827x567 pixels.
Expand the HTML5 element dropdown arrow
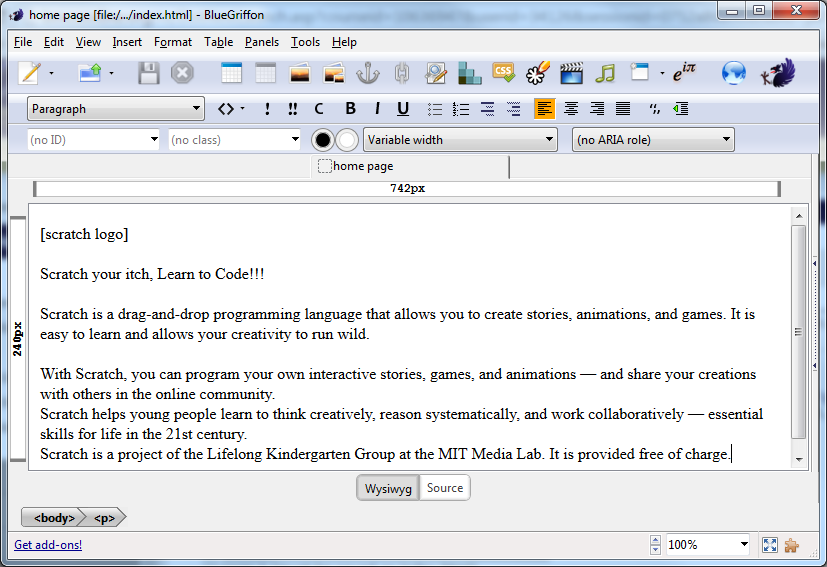[662, 73]
